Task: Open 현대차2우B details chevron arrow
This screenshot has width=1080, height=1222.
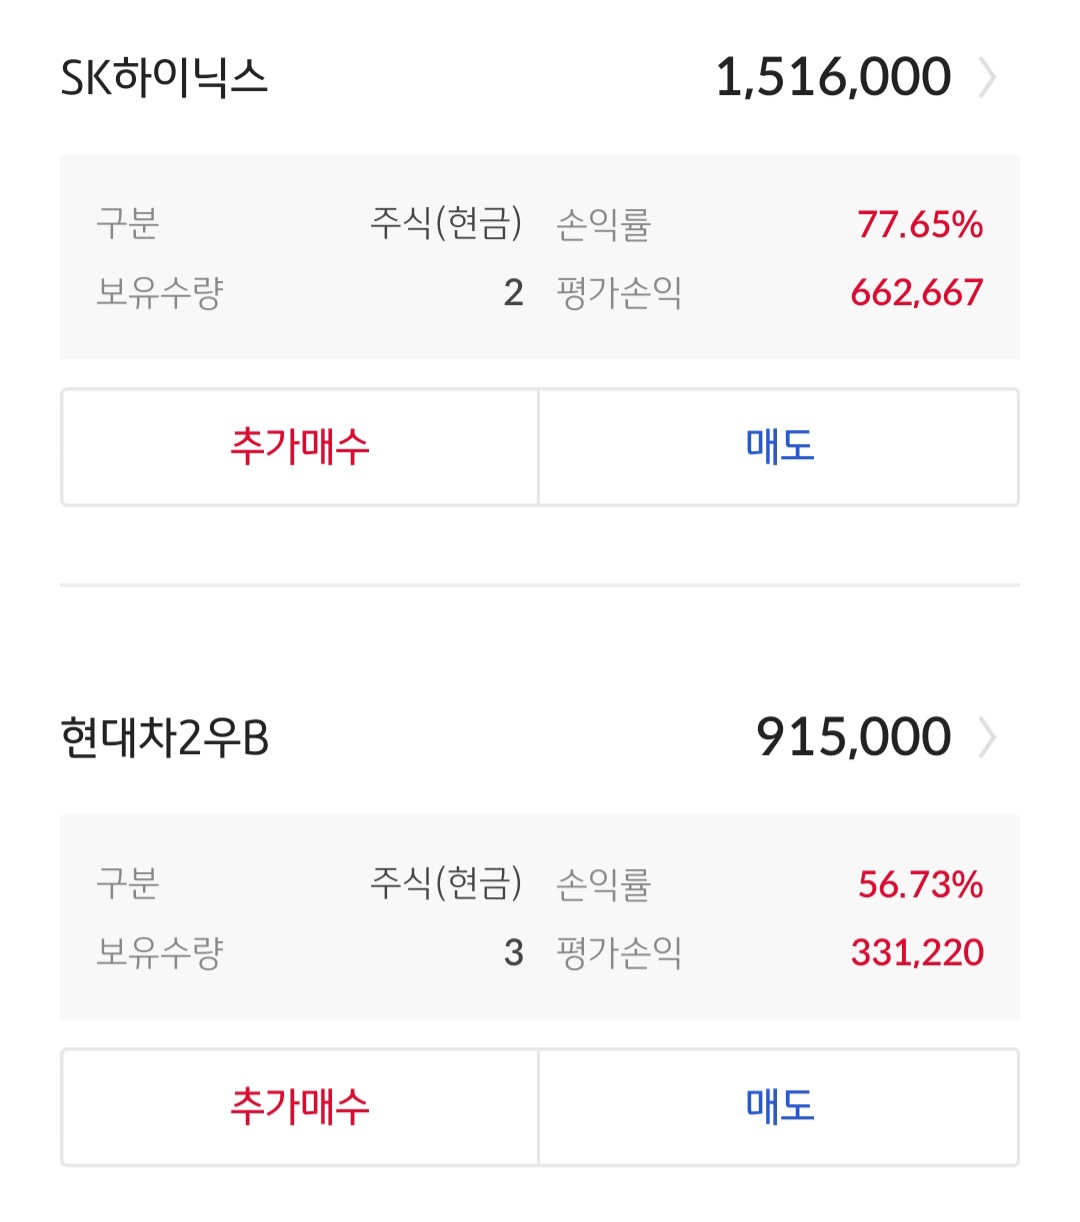Action: [x=987, y=738]
